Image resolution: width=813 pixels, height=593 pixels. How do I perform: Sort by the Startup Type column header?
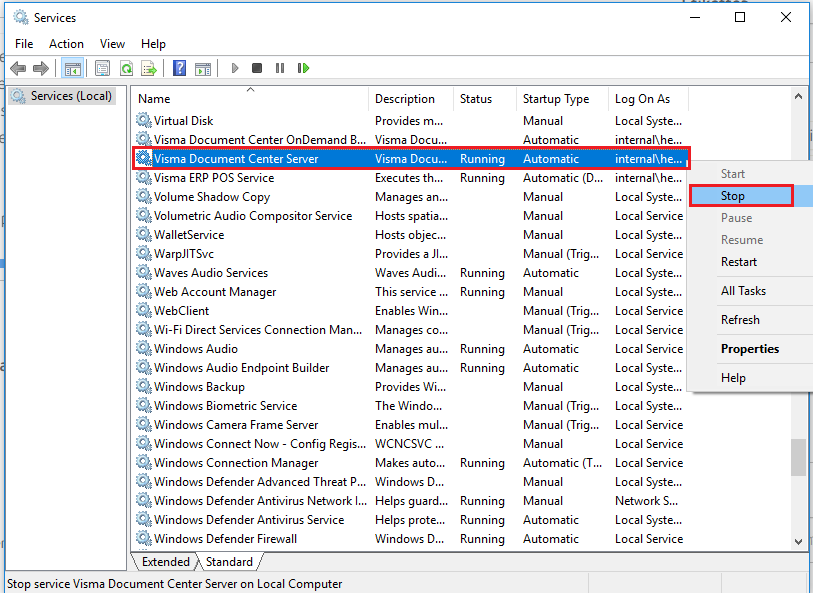pyautogui.click(x=563, y=99)
